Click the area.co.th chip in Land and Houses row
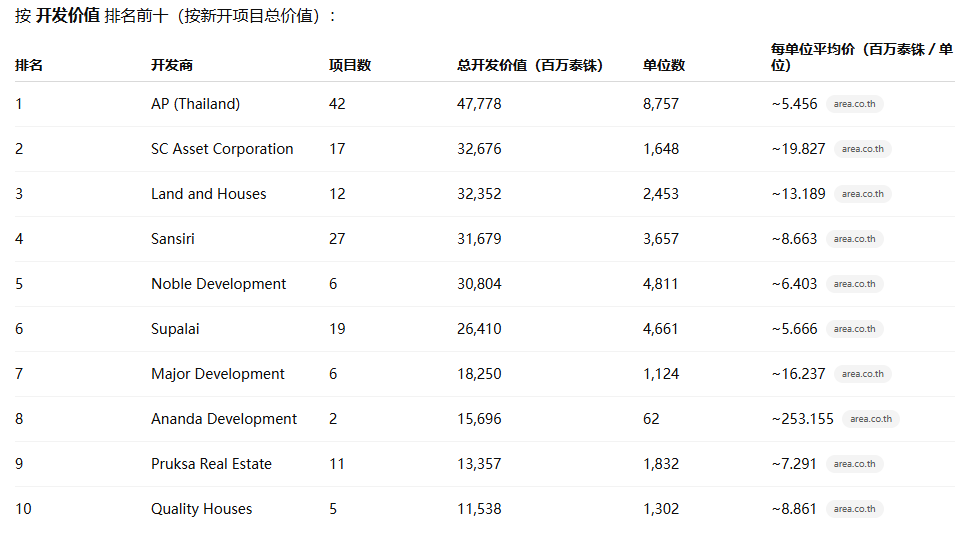Viewport: 955px width, 544px height. [x=862, y=194]
